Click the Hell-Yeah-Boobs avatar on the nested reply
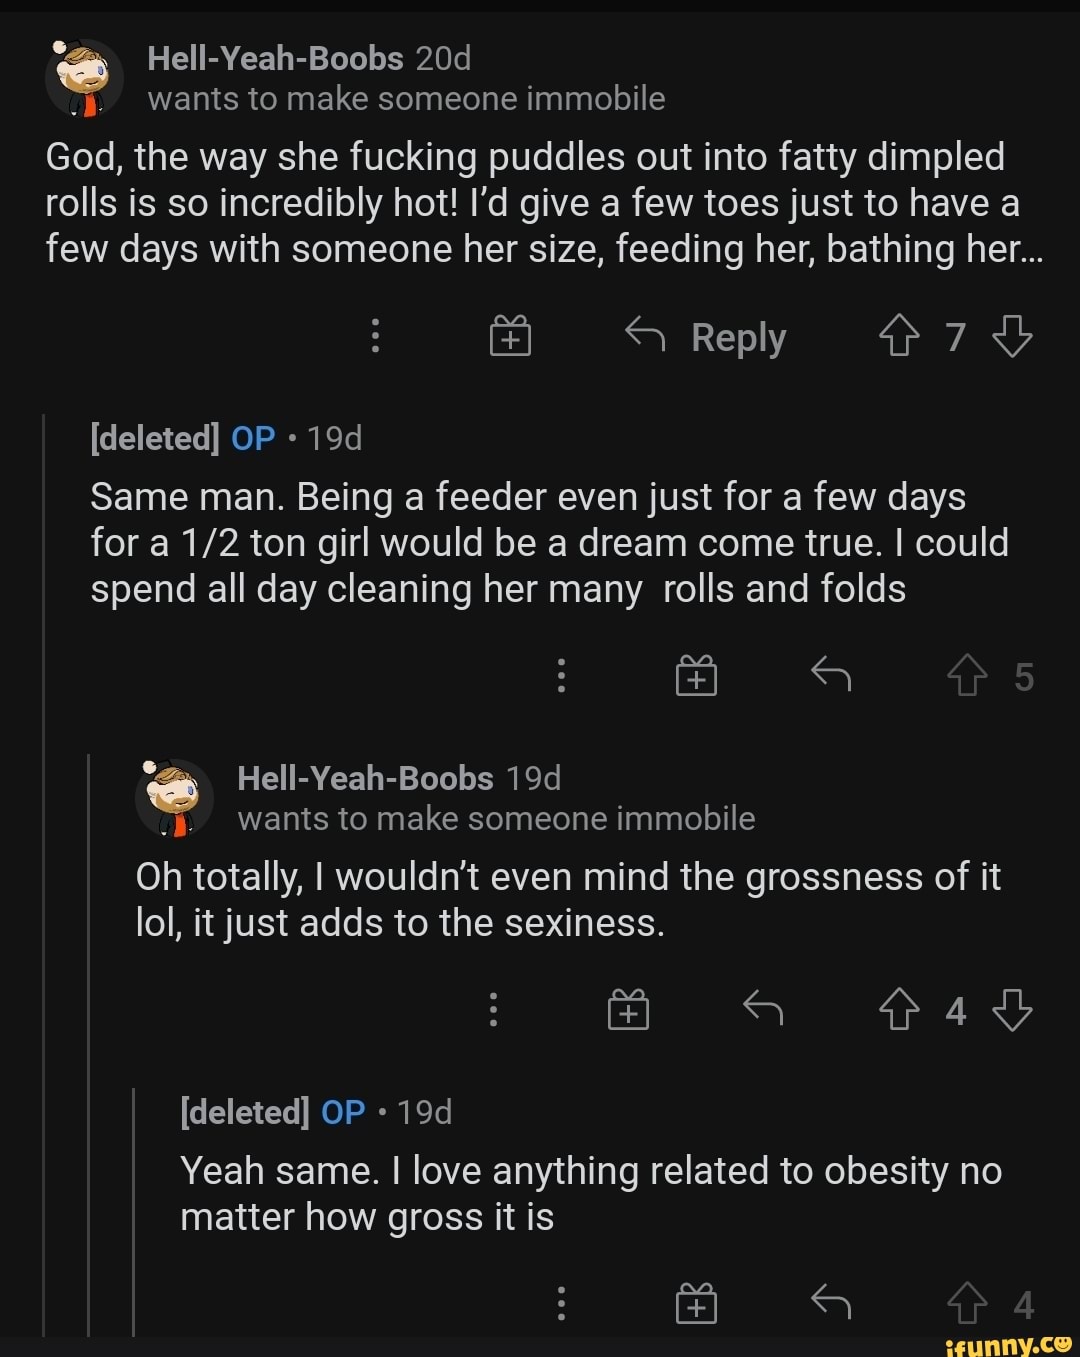Screen dimensions: 1080x1357 174,798
